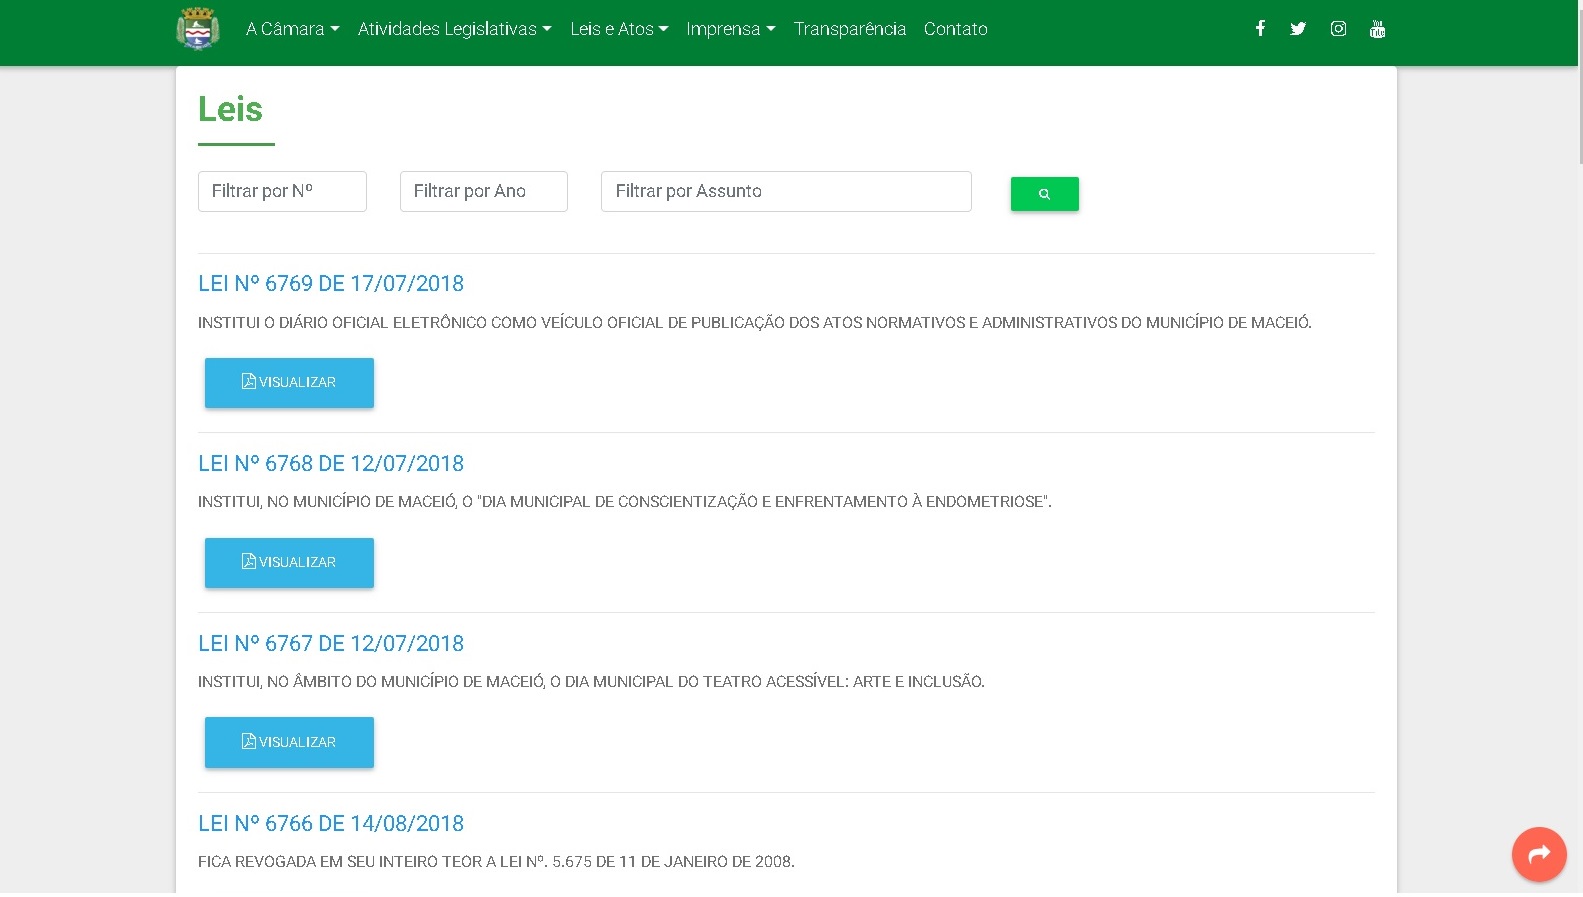This screenshot has height=897, width=1583.
Task: Click Visualizar button for Lei 6767
Action: tap(289, 742)
